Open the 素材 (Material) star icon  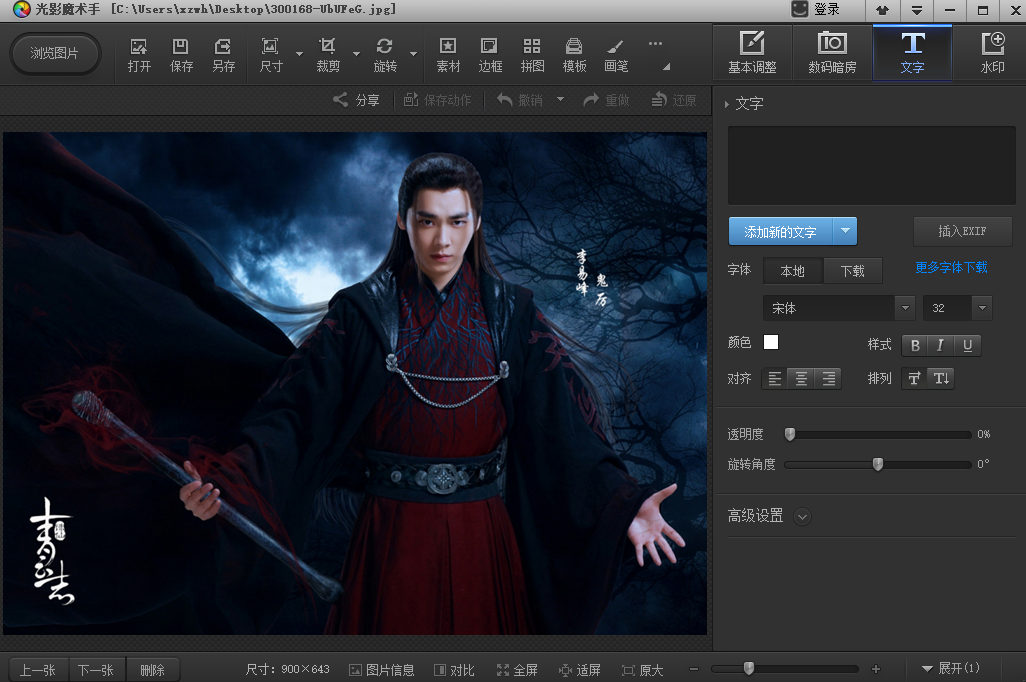coord(448,54)
